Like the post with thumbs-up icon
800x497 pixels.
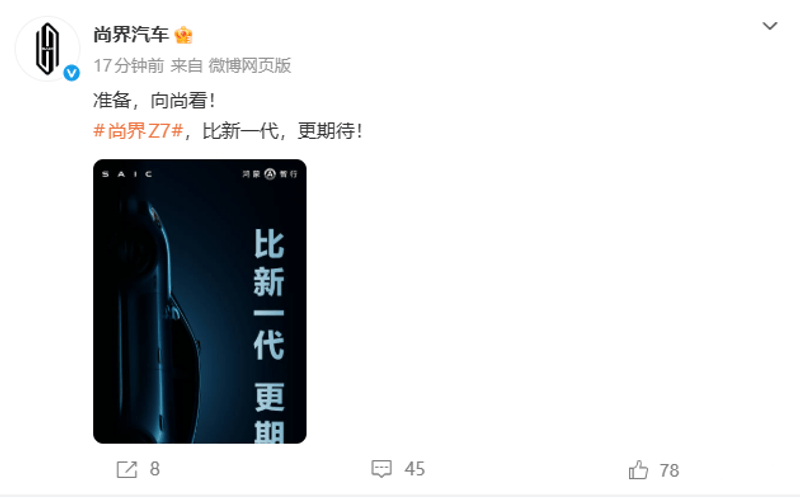pyautogui.click(x=638, y=469)
